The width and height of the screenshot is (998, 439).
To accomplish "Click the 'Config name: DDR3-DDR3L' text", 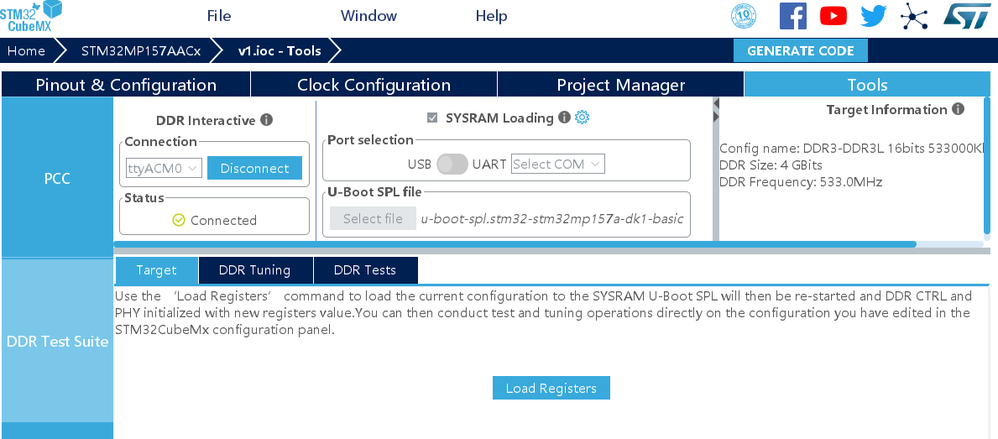I will tap(851, 149).
